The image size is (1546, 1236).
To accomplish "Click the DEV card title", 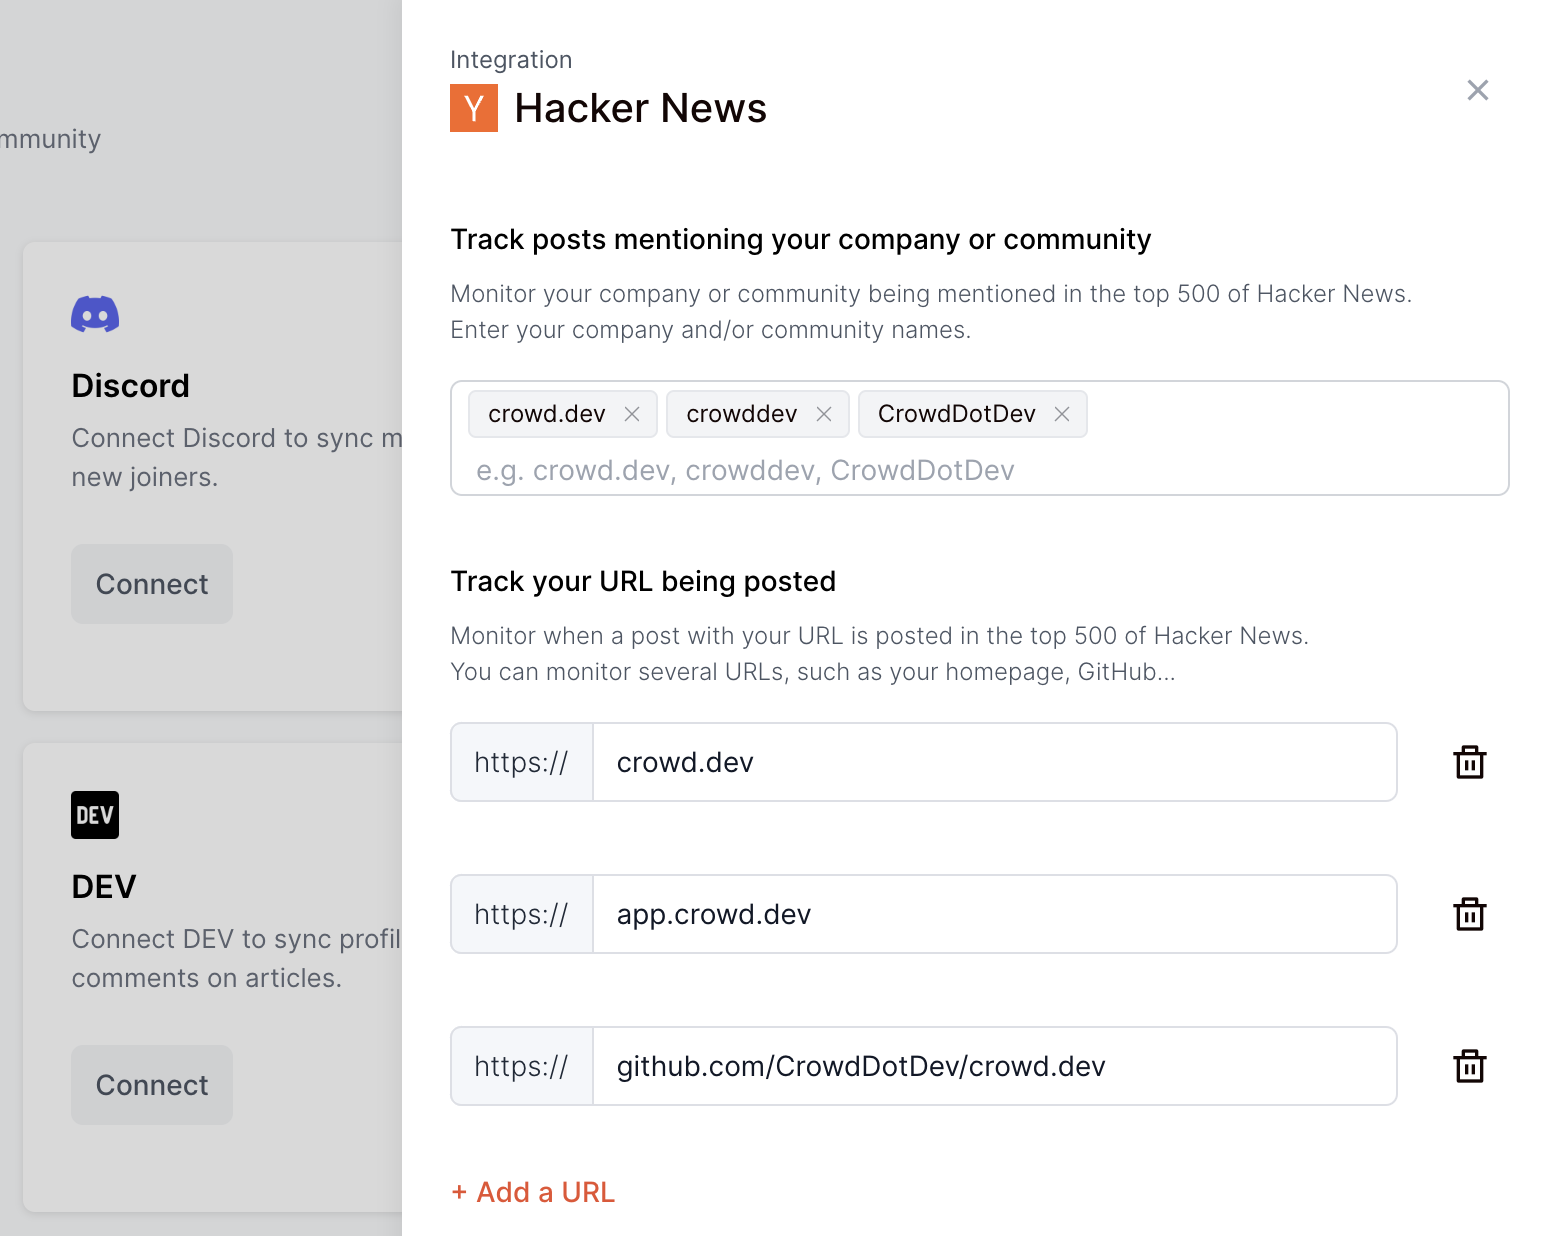I will 104,887.
